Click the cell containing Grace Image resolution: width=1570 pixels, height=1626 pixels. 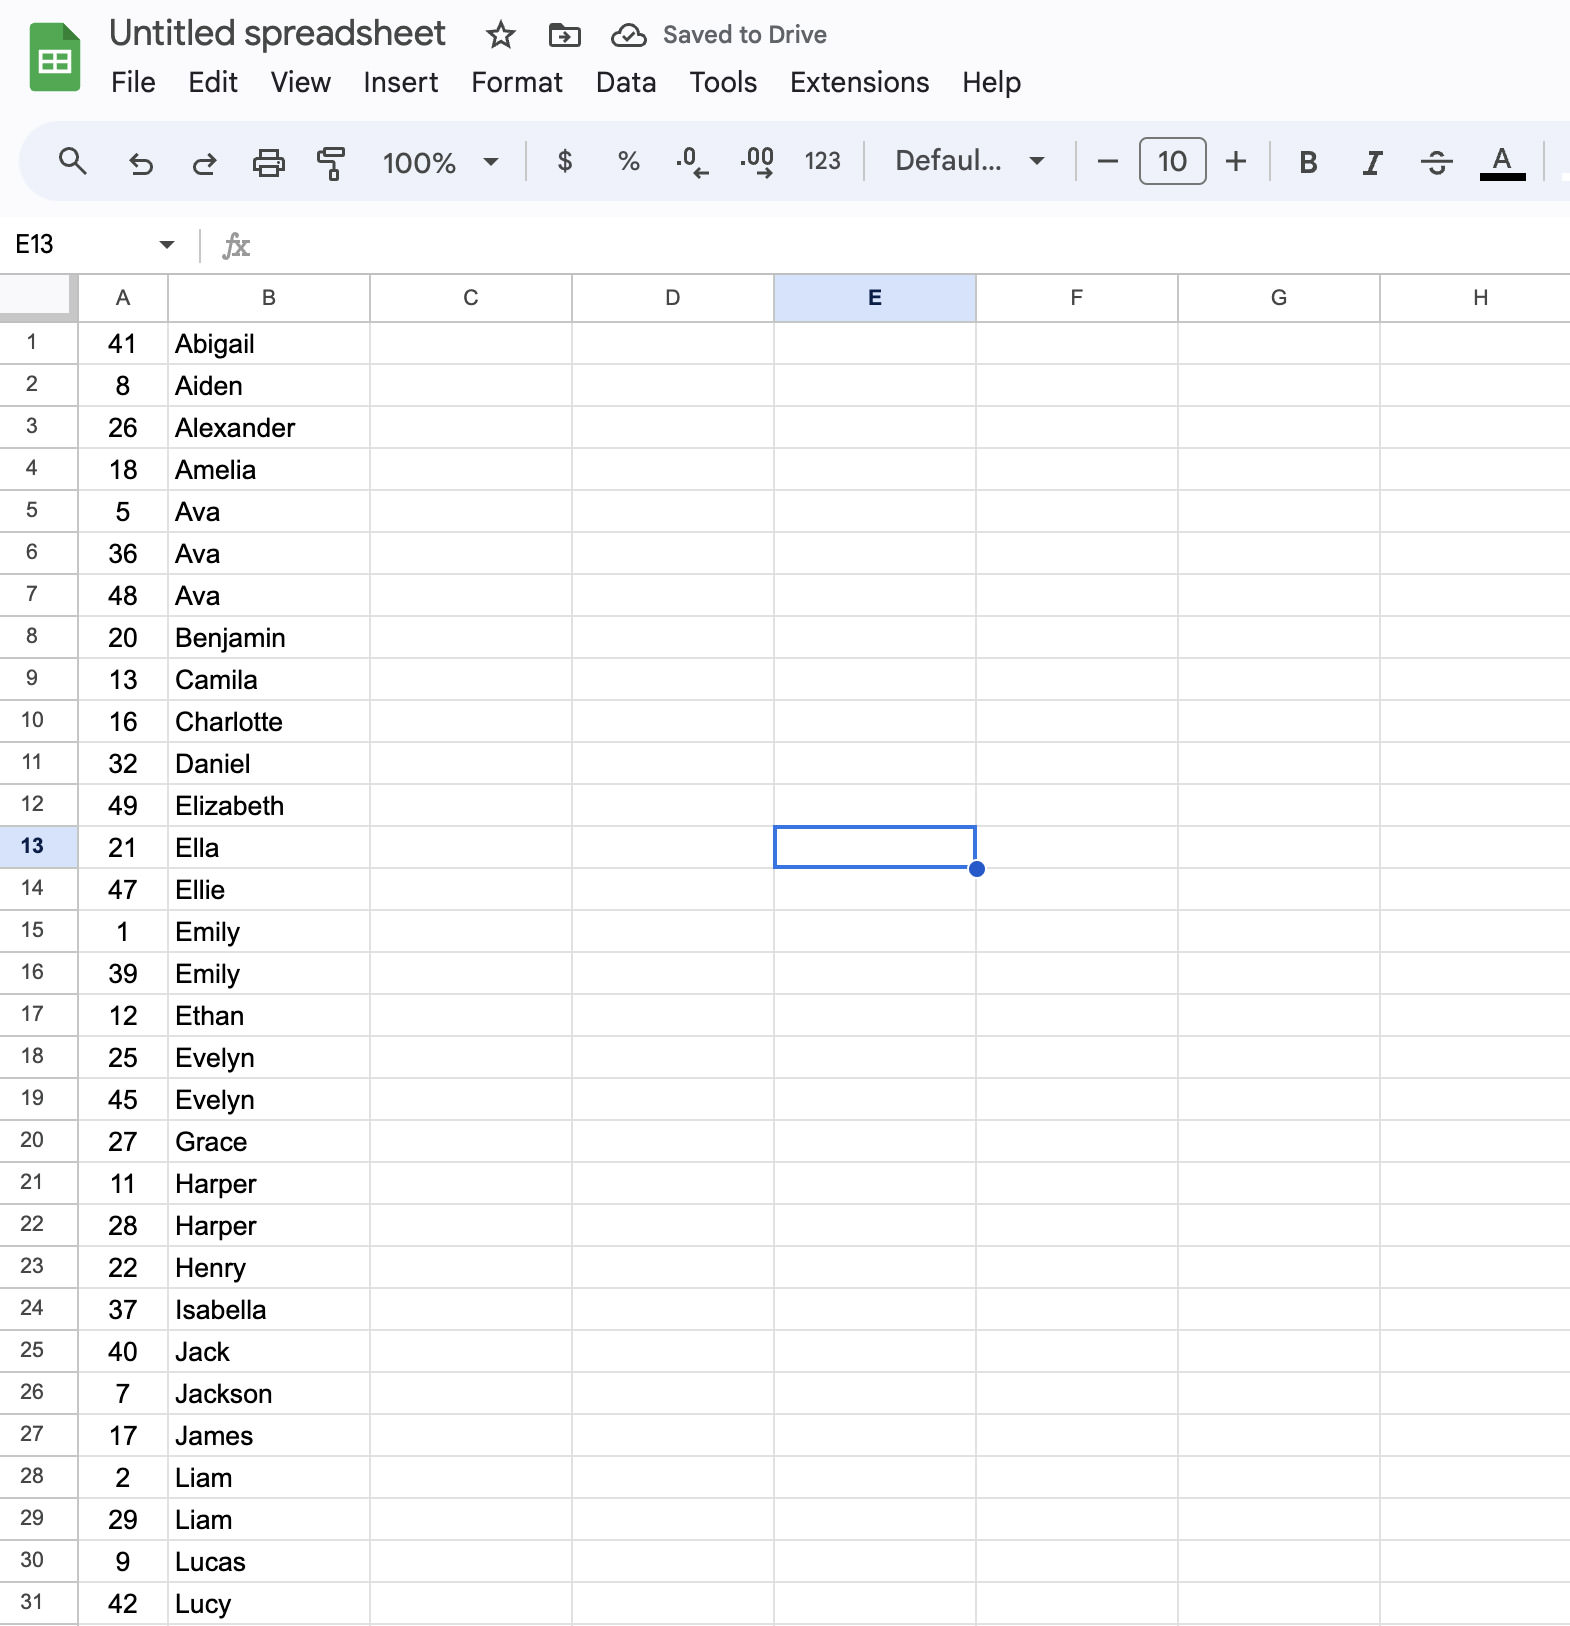(269, 1142)
